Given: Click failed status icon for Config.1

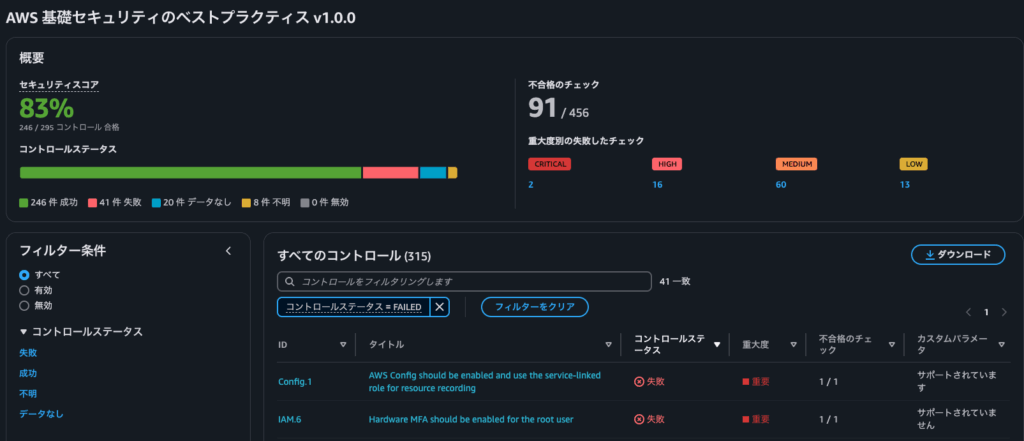Looking at the screenshot, I should [639, 382].
